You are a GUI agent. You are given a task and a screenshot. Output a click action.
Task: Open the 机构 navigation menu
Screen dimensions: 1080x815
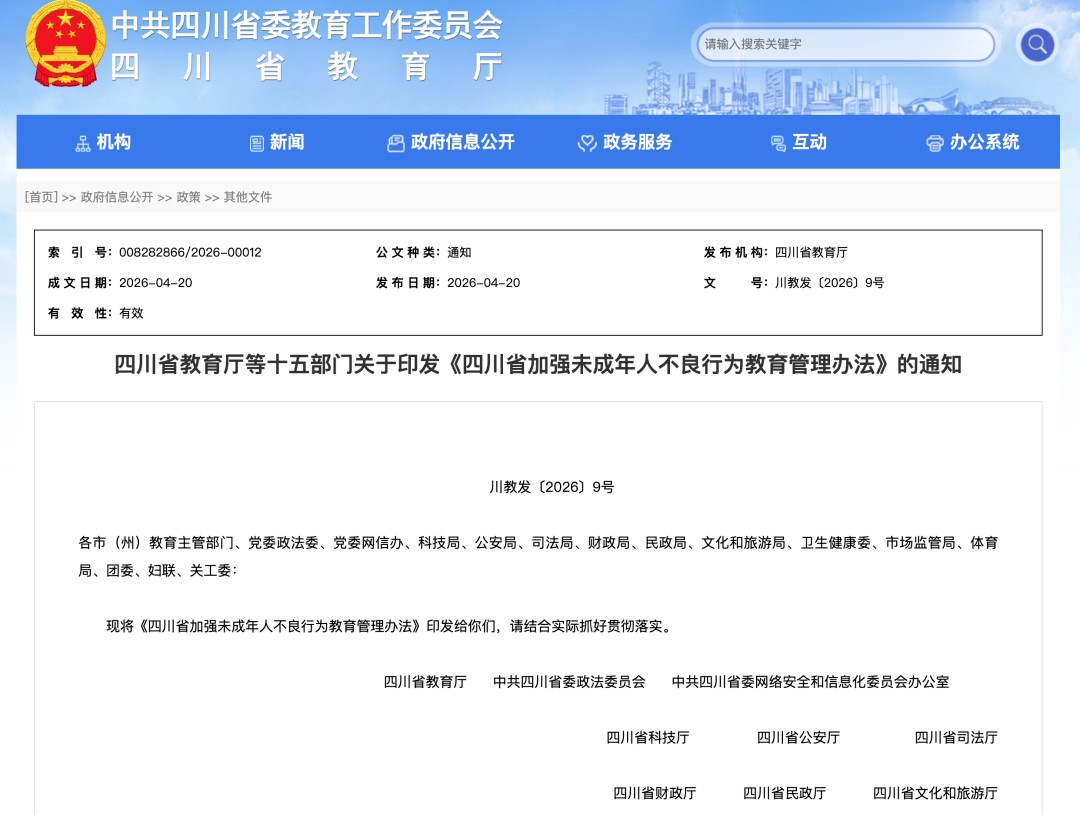coord(114,142)
